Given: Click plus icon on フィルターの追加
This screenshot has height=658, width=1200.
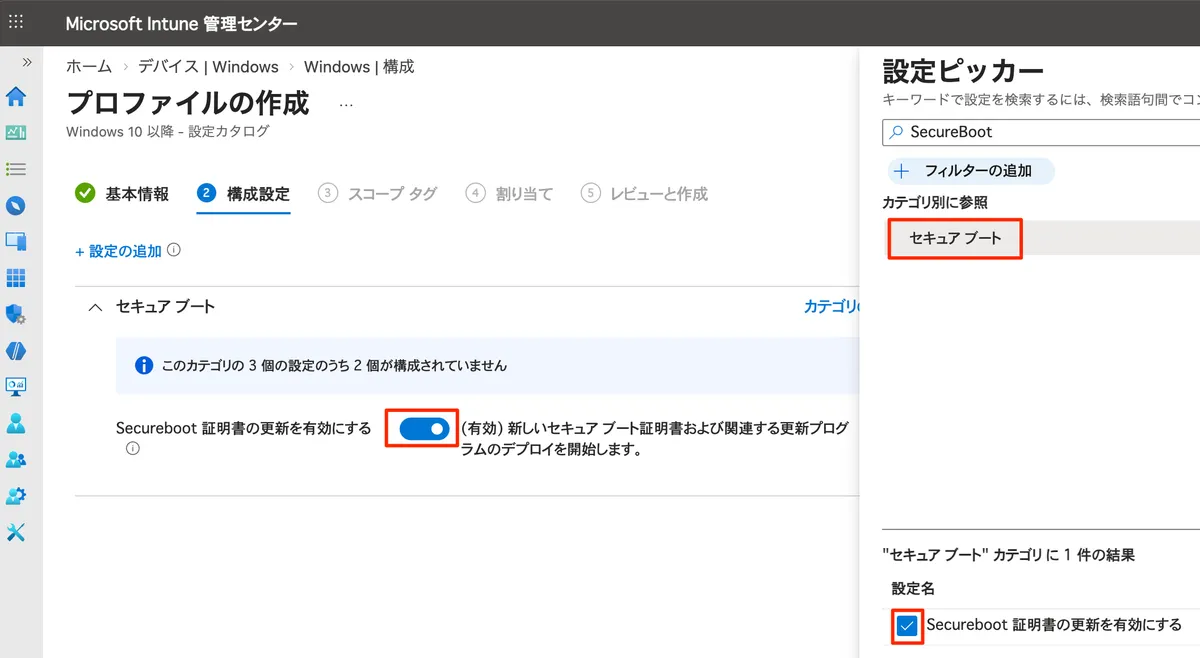Looking at the screenshot, I should click(902, 171).
